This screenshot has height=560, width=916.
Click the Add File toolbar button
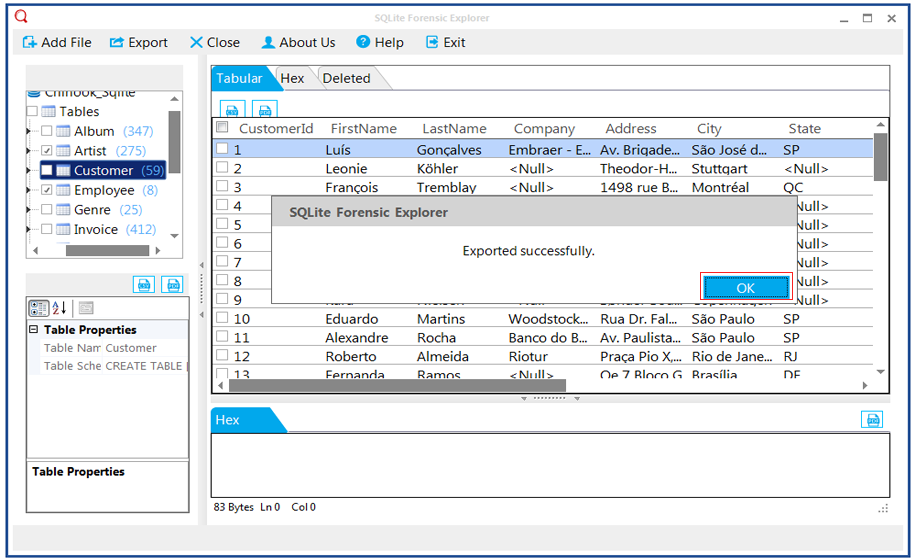[x=57, y=43]
